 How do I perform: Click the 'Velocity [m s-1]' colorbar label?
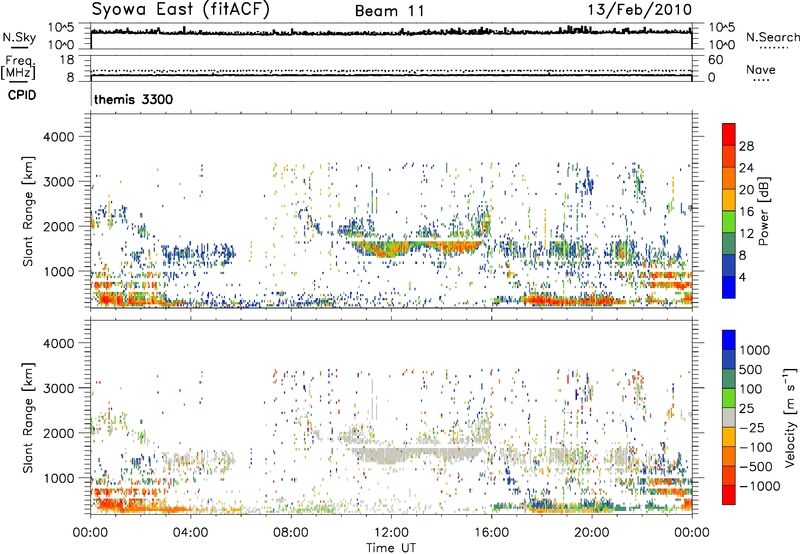(790, 417)
